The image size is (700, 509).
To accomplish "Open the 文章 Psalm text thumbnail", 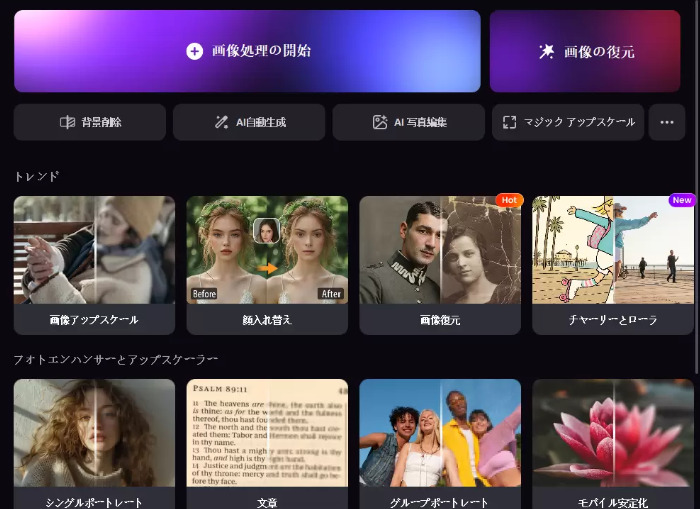I will (x=267, y=433).
